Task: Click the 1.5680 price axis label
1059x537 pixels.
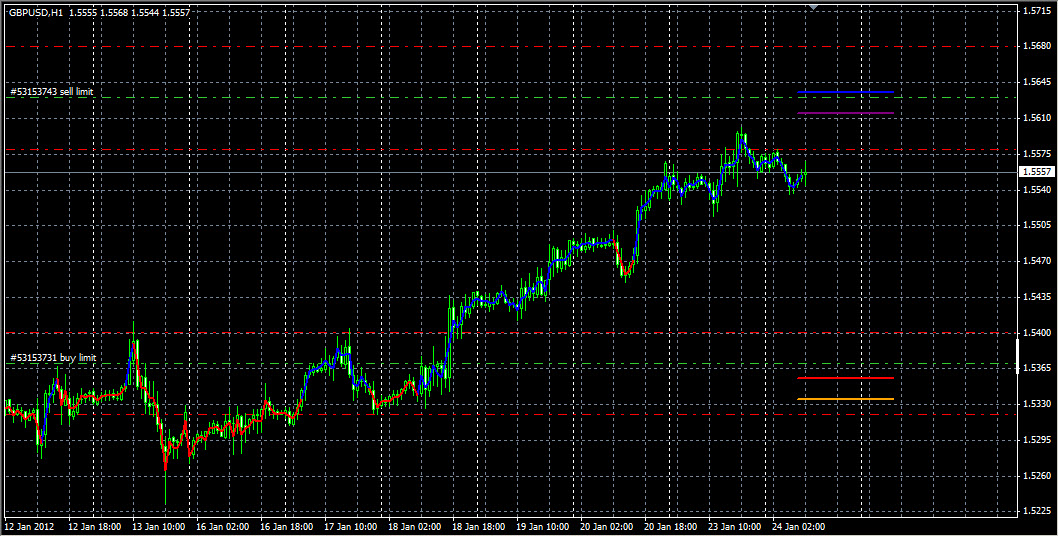Action: click(x=1037, y=46)
